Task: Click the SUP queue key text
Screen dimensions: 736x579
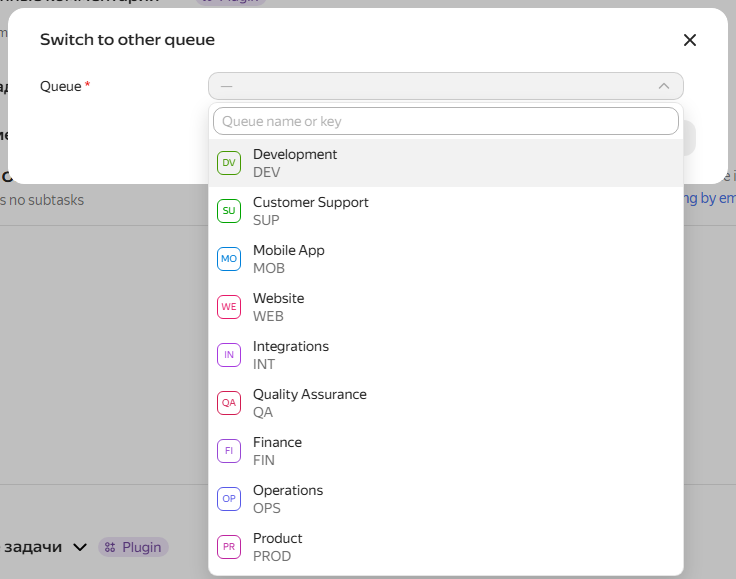Action: click(266, 220)
